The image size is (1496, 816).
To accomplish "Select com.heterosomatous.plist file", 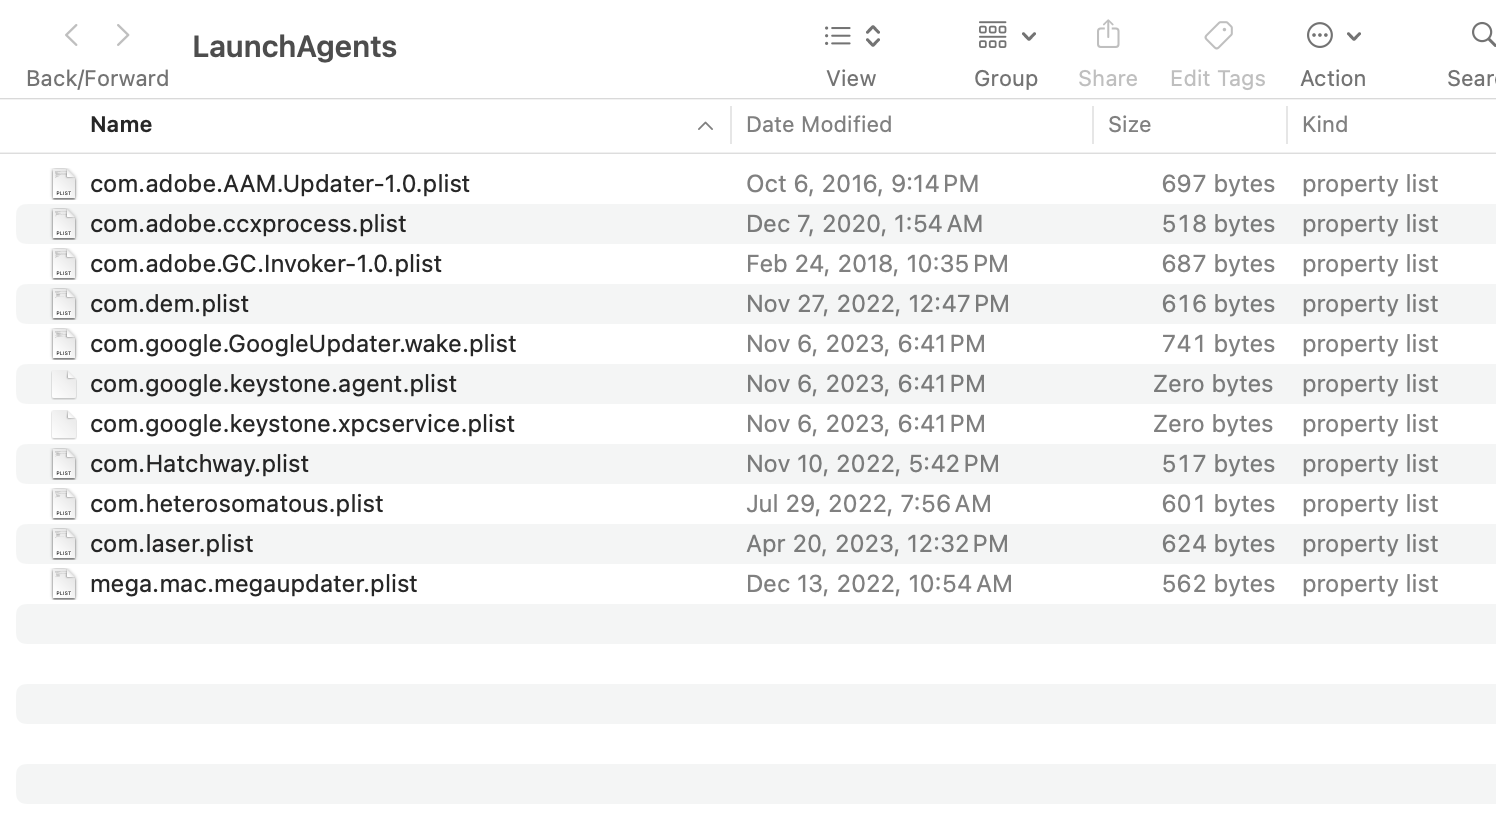I will click(x=237, y=504).
